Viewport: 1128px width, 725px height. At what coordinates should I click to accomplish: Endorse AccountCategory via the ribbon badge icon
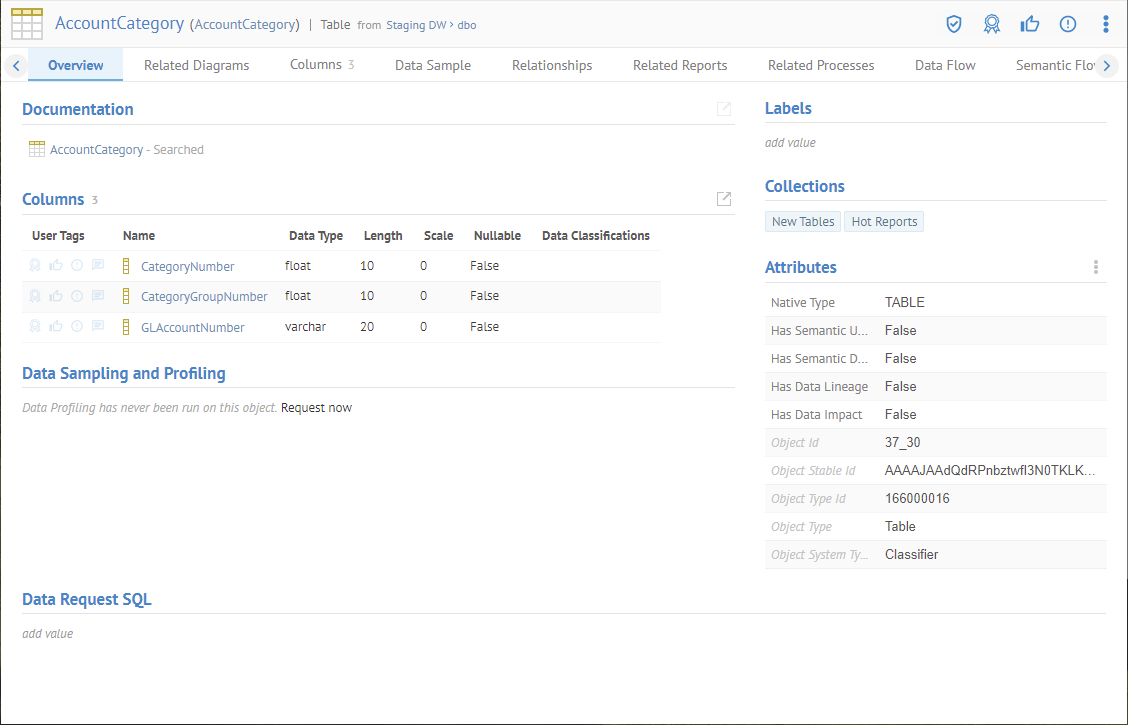(x=991, y=23)
